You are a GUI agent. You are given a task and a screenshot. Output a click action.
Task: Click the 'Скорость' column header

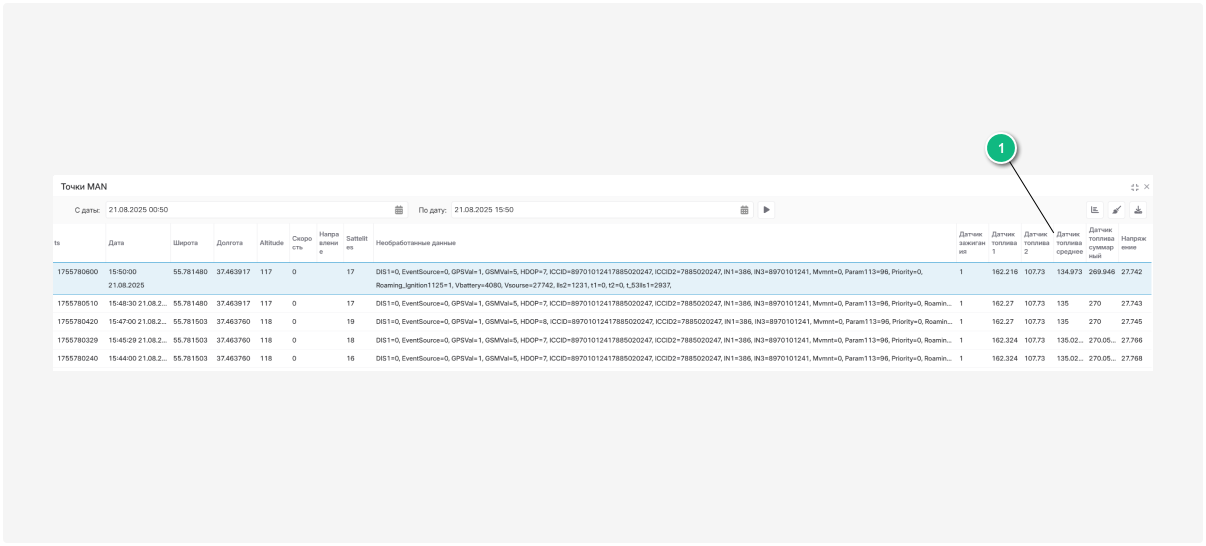click(x=302, y=243)
